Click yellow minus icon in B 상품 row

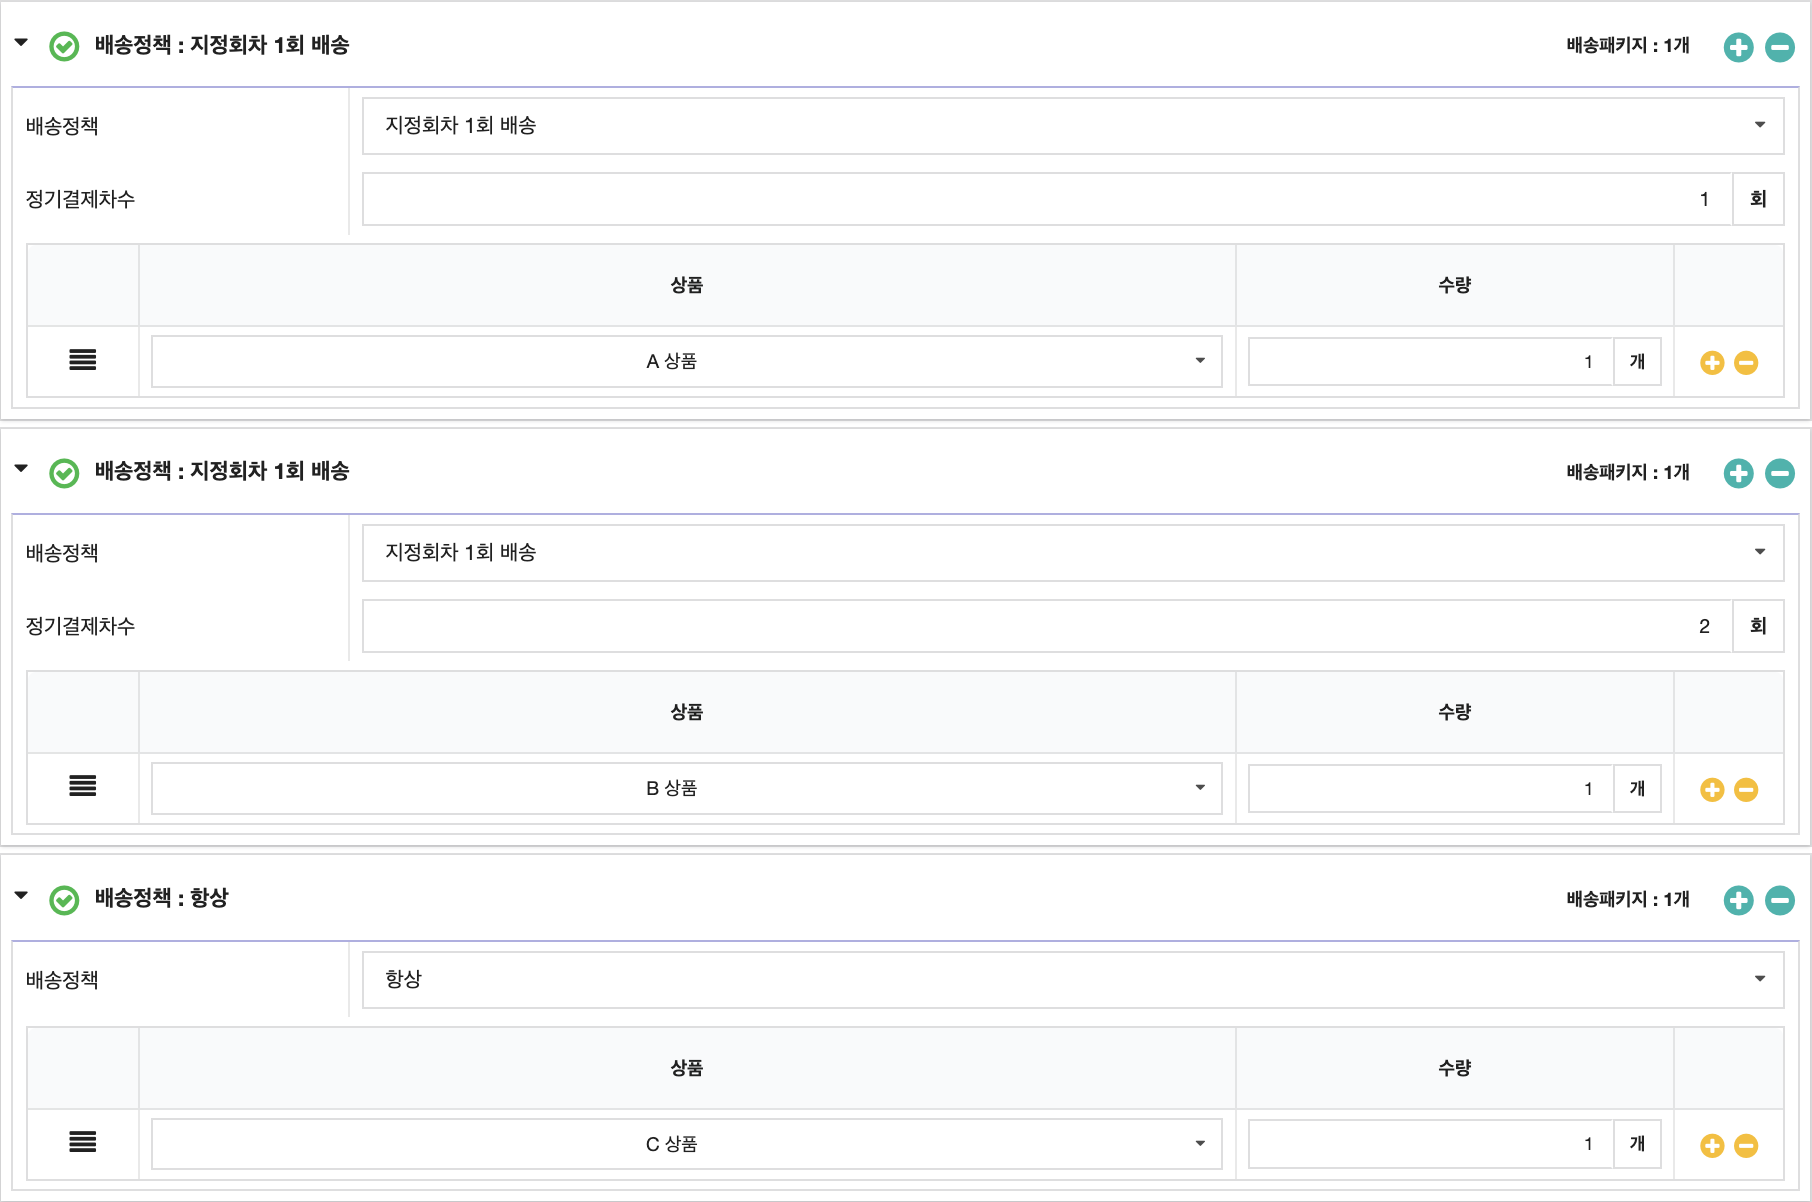pyautogui.click(x=1746, y=790)
